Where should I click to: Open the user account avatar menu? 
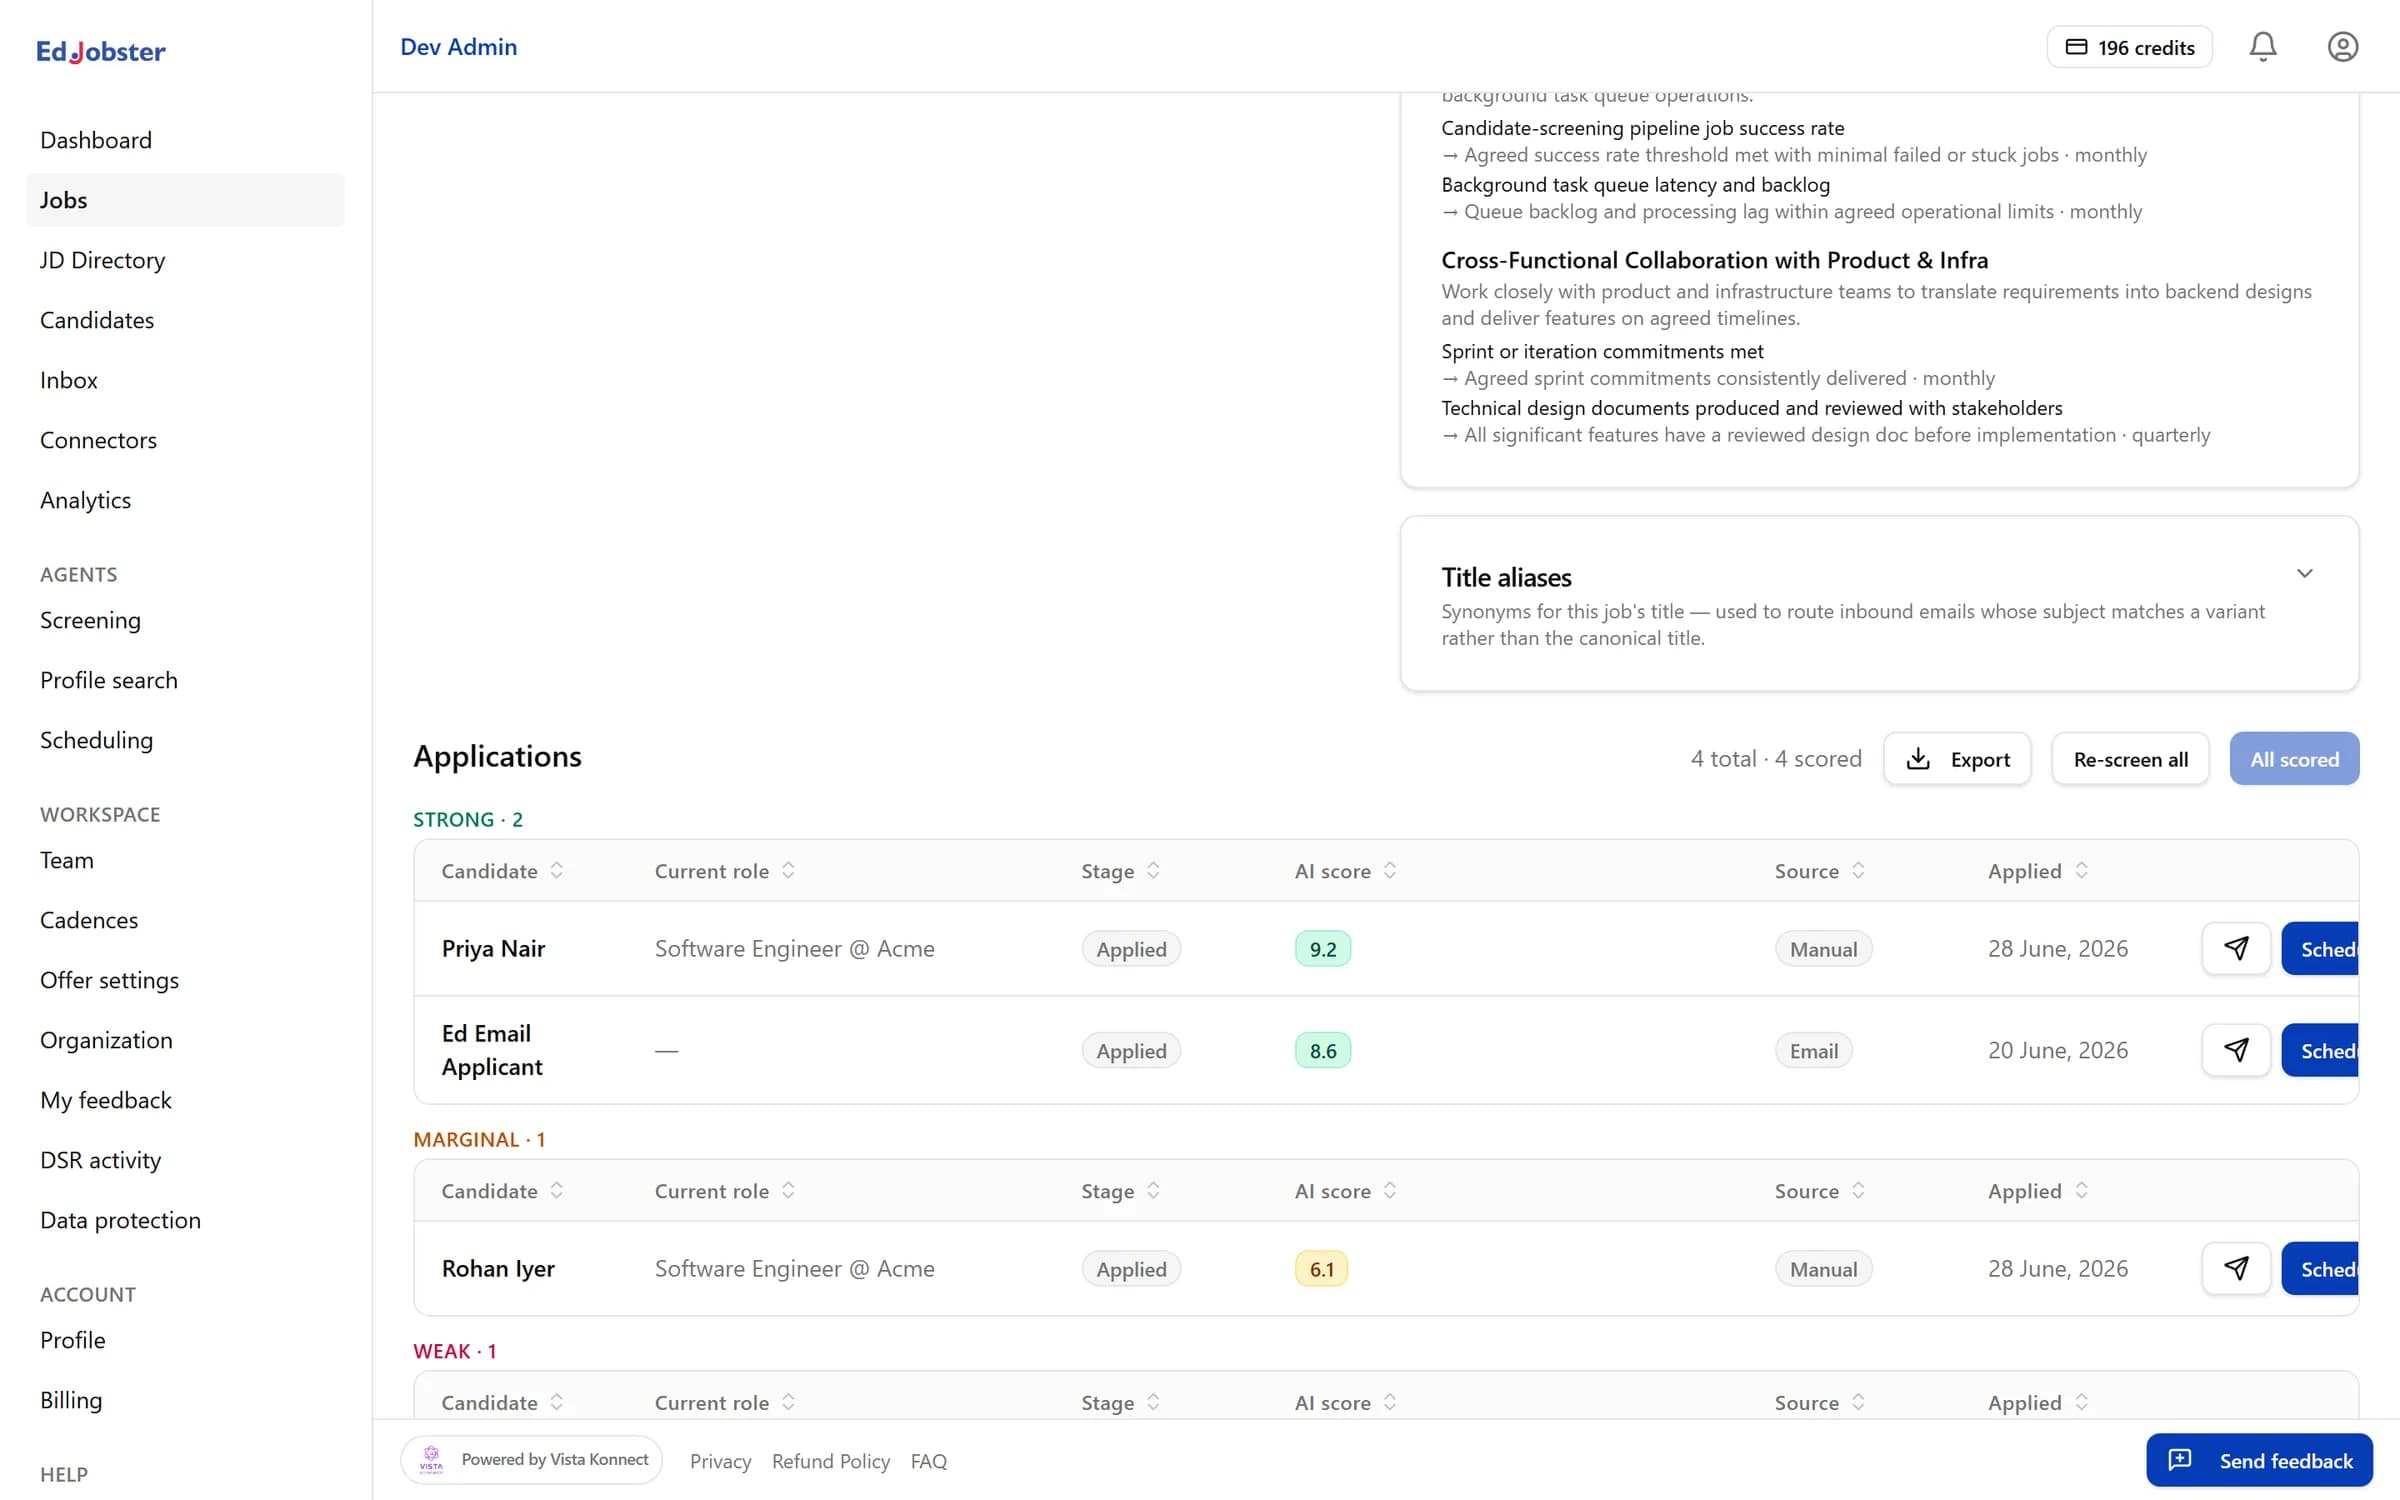2342,47
